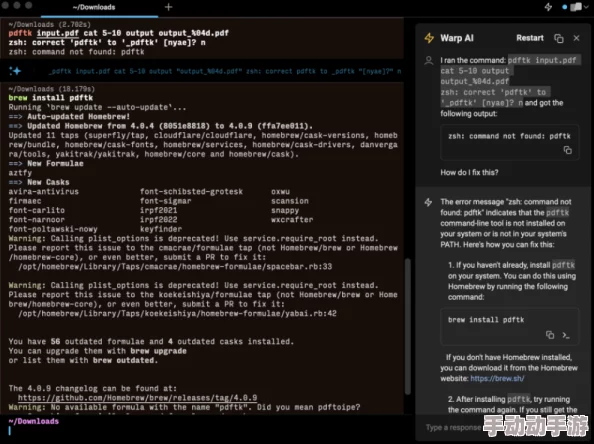
Task: Click the yabai.rb:42 file path
Action: (x=177, y=313)
